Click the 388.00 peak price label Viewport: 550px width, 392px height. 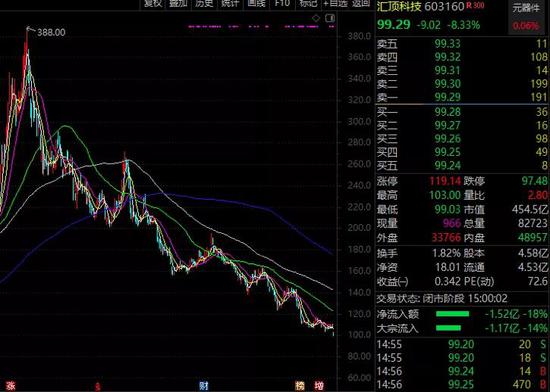[x=51, y=33]
